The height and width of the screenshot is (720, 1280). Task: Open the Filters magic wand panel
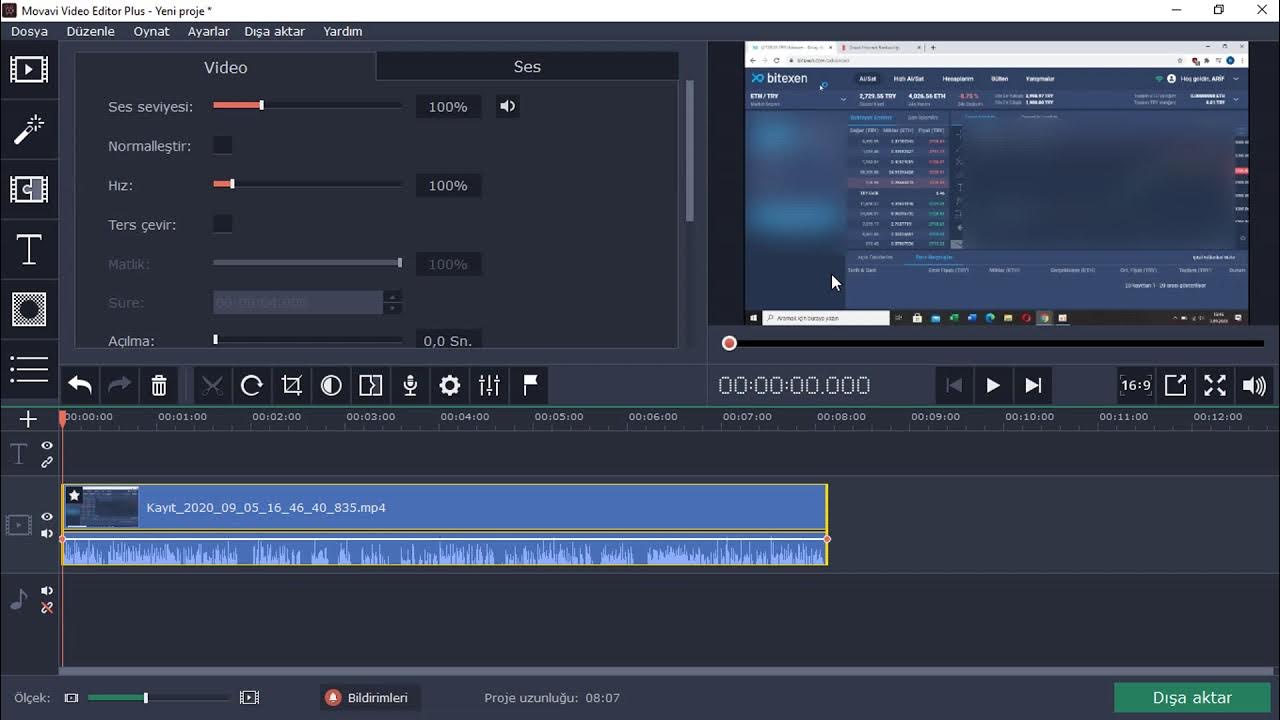29,129
